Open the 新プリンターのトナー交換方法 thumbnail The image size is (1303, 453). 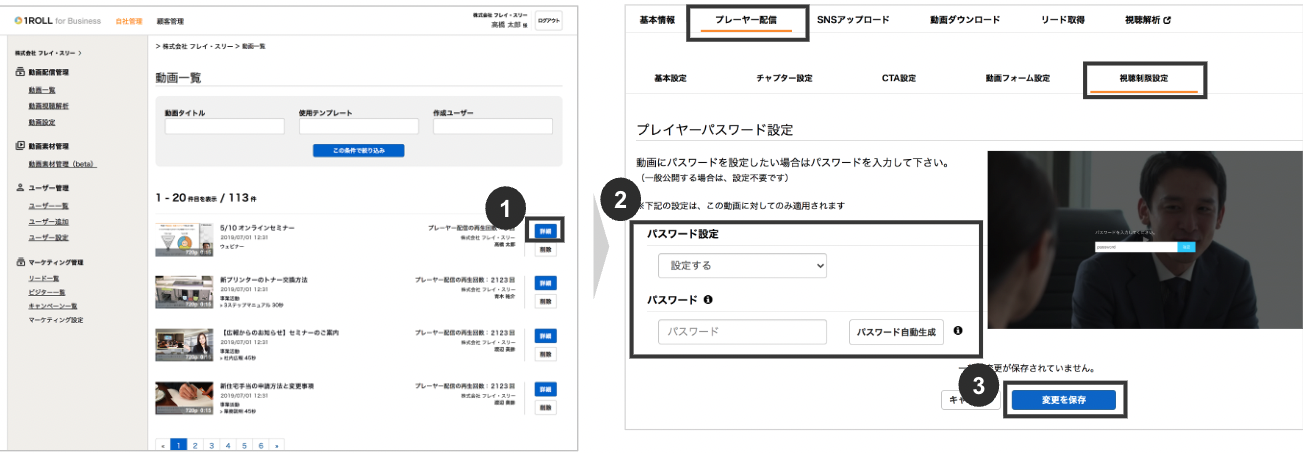(x=184, y=292)
